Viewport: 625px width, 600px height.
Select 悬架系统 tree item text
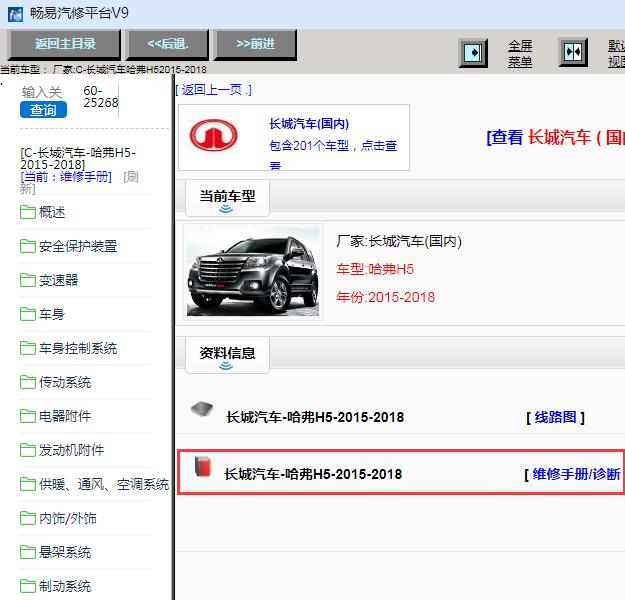click(65, 552)
